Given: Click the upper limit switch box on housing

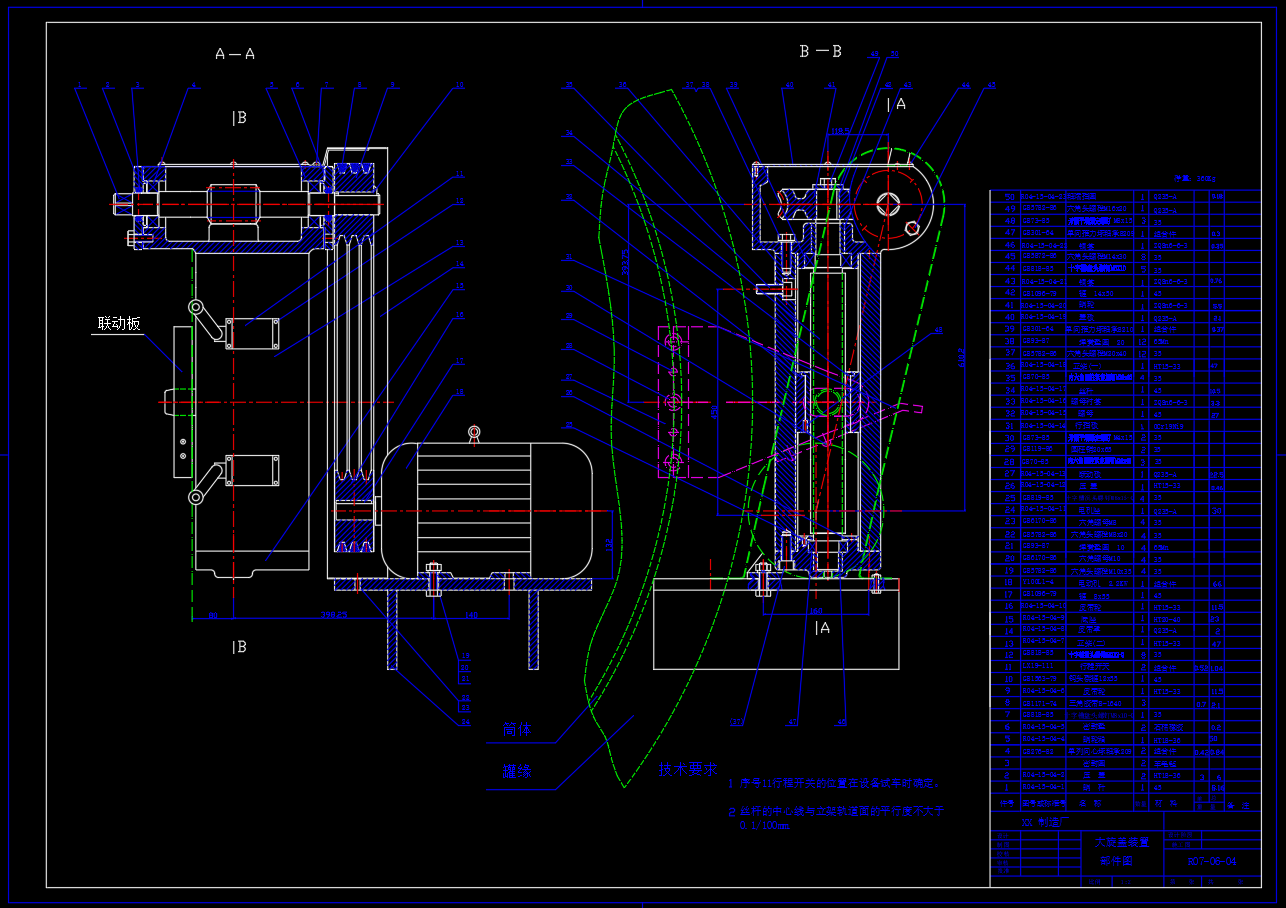Looking at the screenshot, I should click(x=251, y=334).
